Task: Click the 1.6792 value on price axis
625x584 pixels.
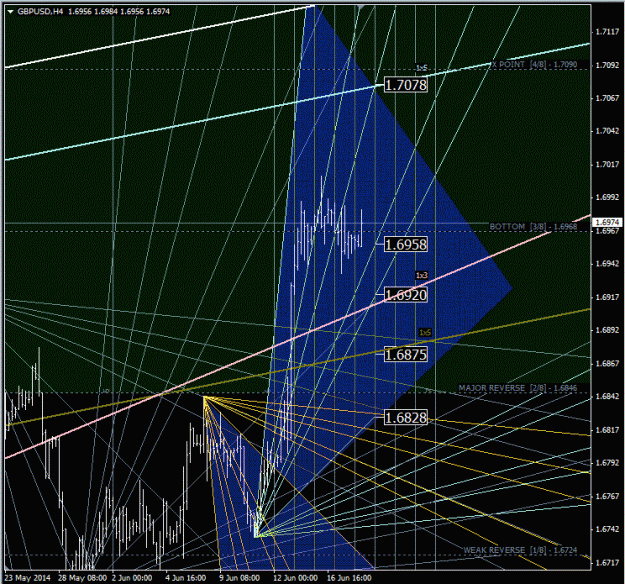Action: (607, 463)
